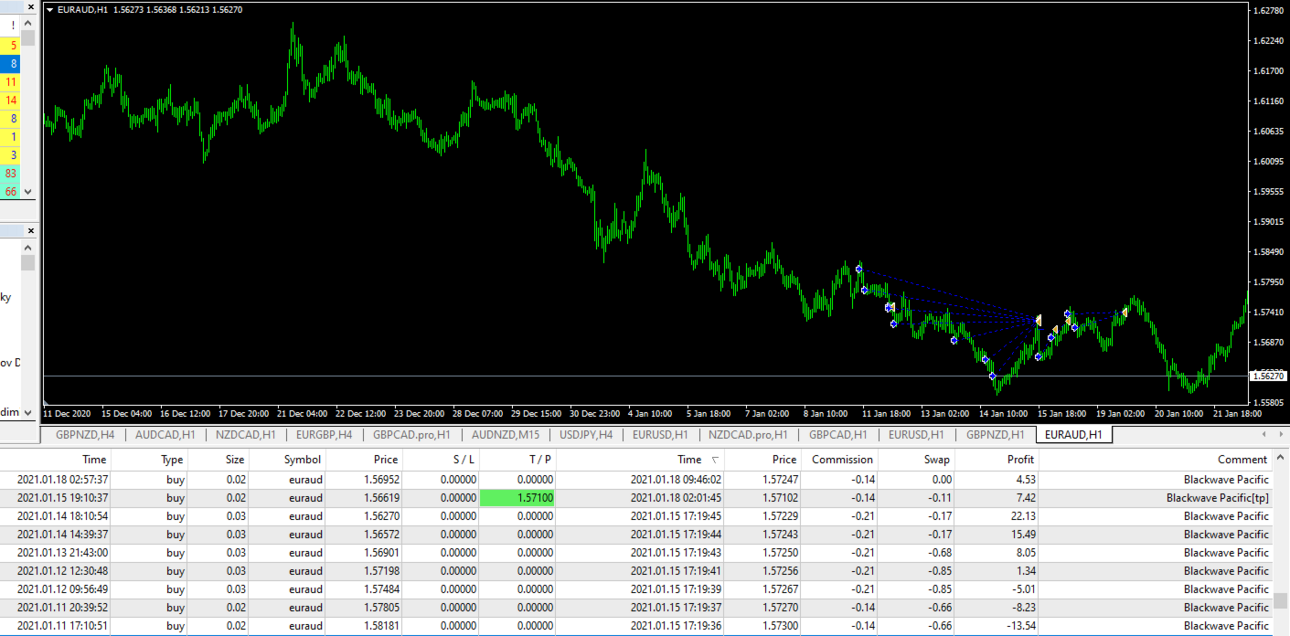Switch to the GBPNZD,H4 chart tab
The width and height of the screenshot is (1290, 636).
[x=85, y=435]
